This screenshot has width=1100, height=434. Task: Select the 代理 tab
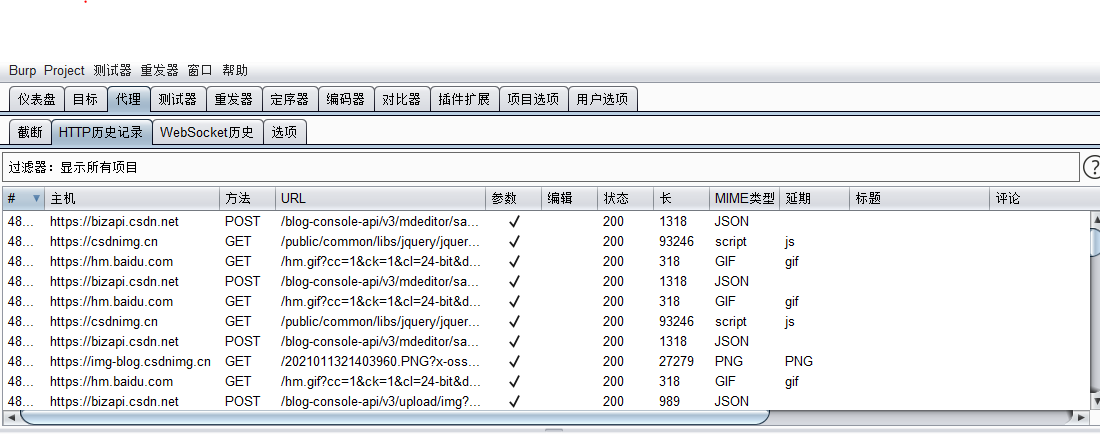128,99
